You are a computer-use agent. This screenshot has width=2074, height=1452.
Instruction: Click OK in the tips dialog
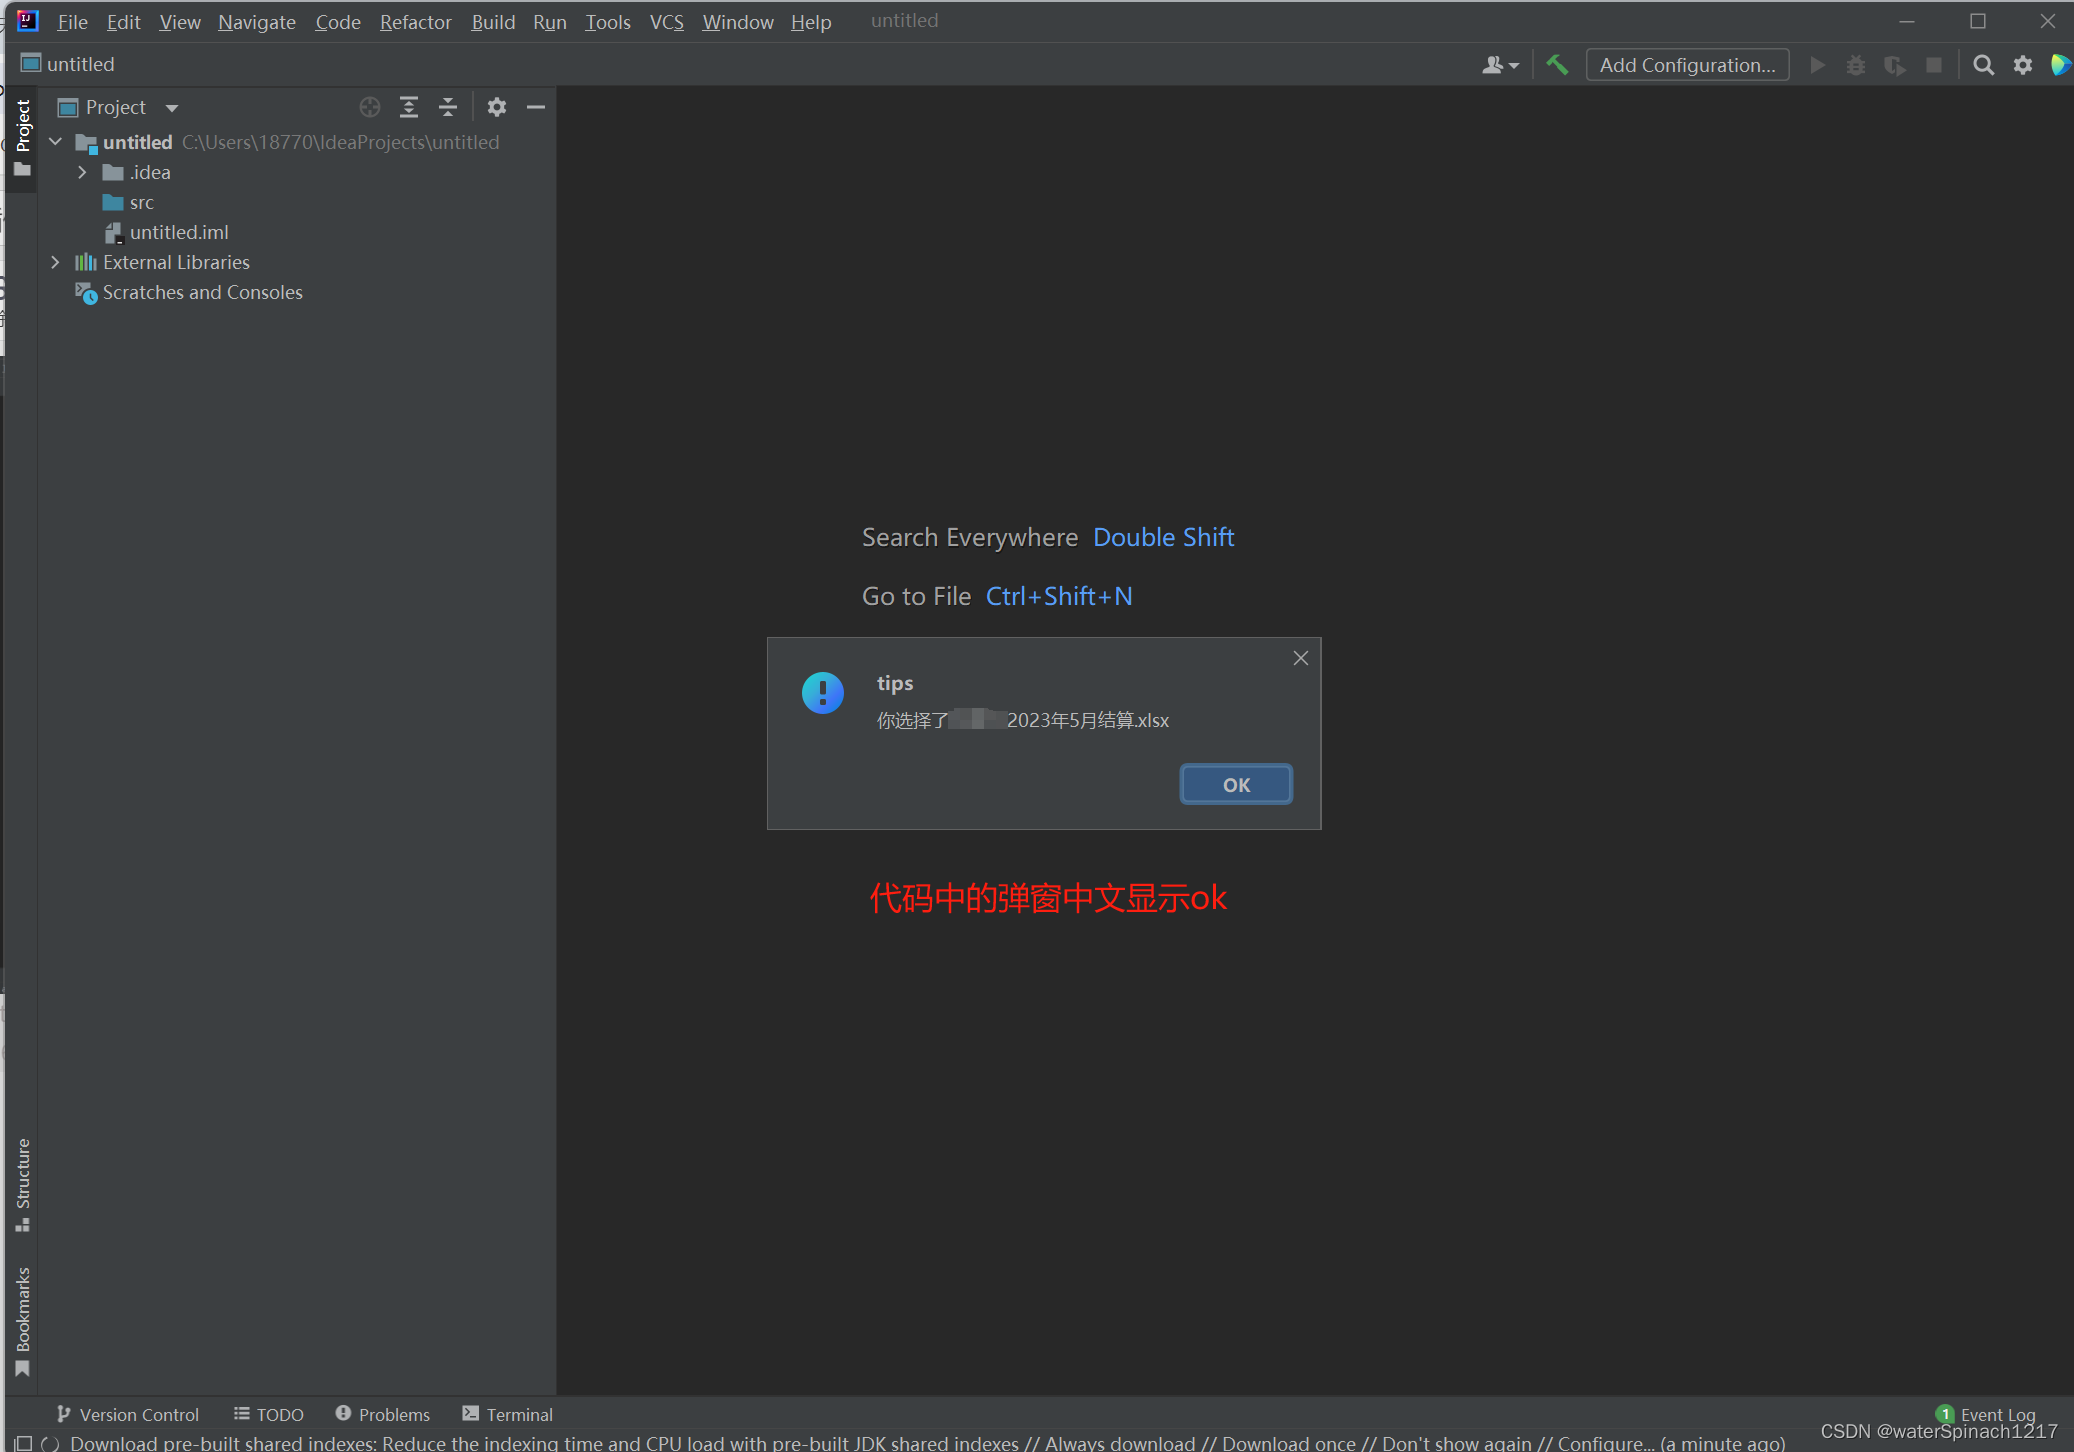tap(1236, 785)
